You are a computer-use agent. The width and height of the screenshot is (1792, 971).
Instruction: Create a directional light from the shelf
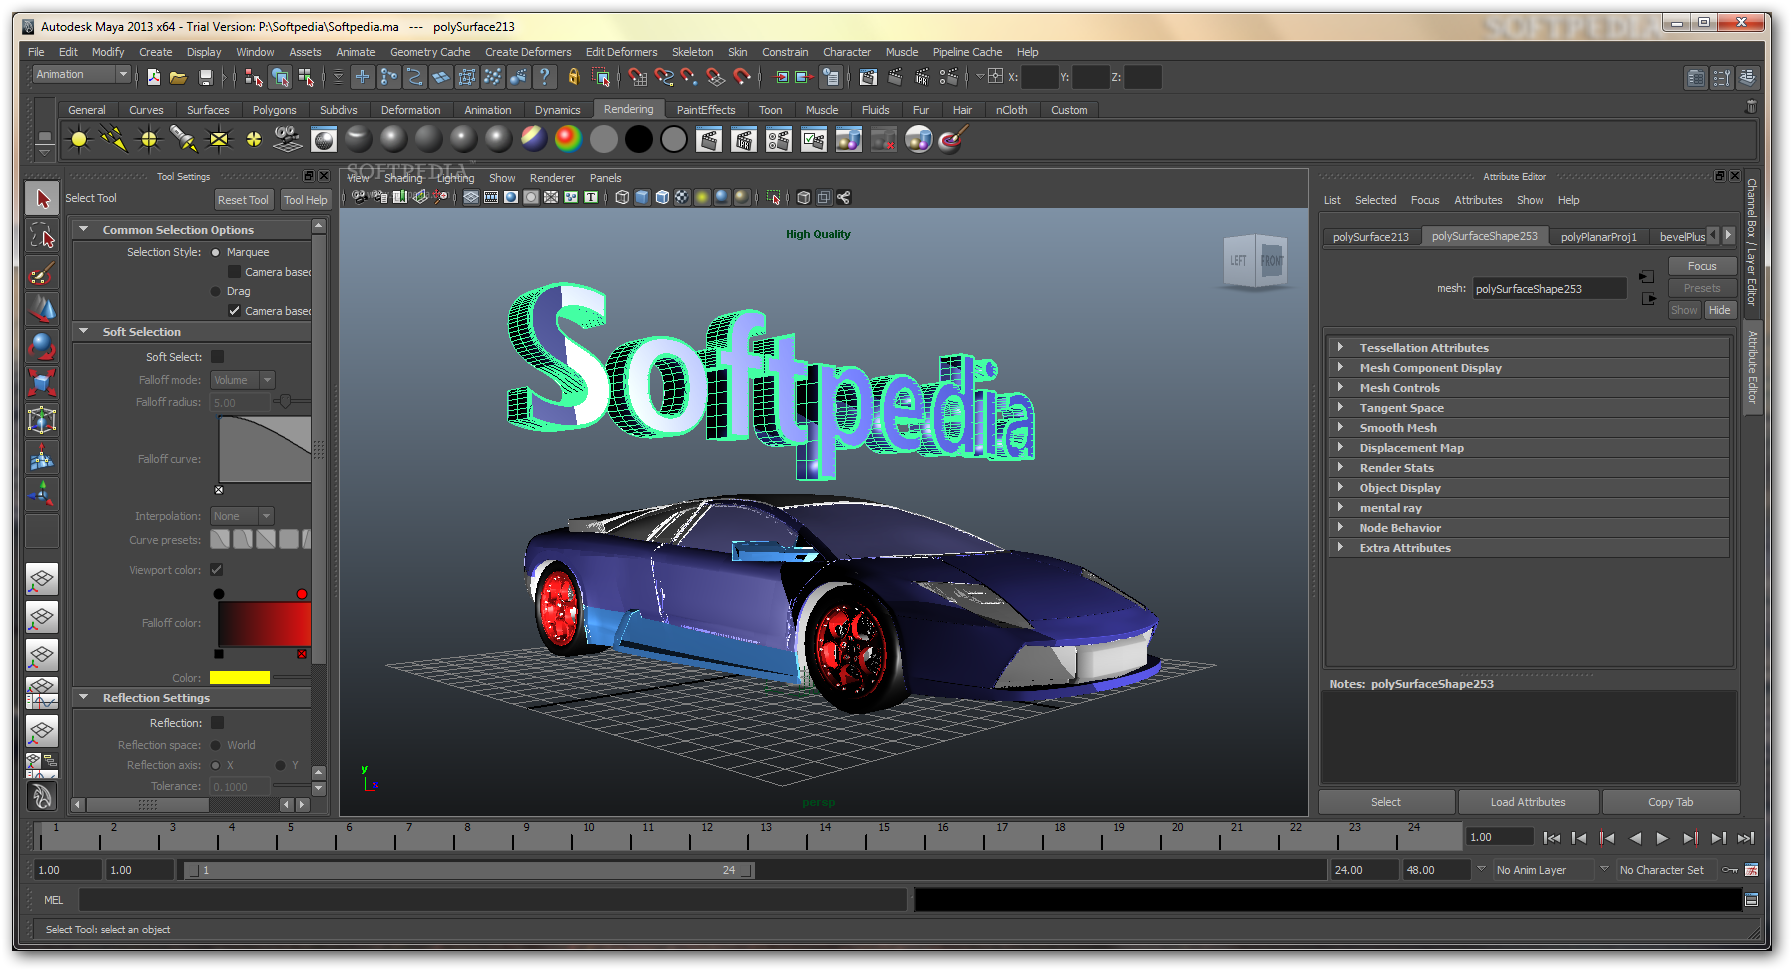[114, 140]
